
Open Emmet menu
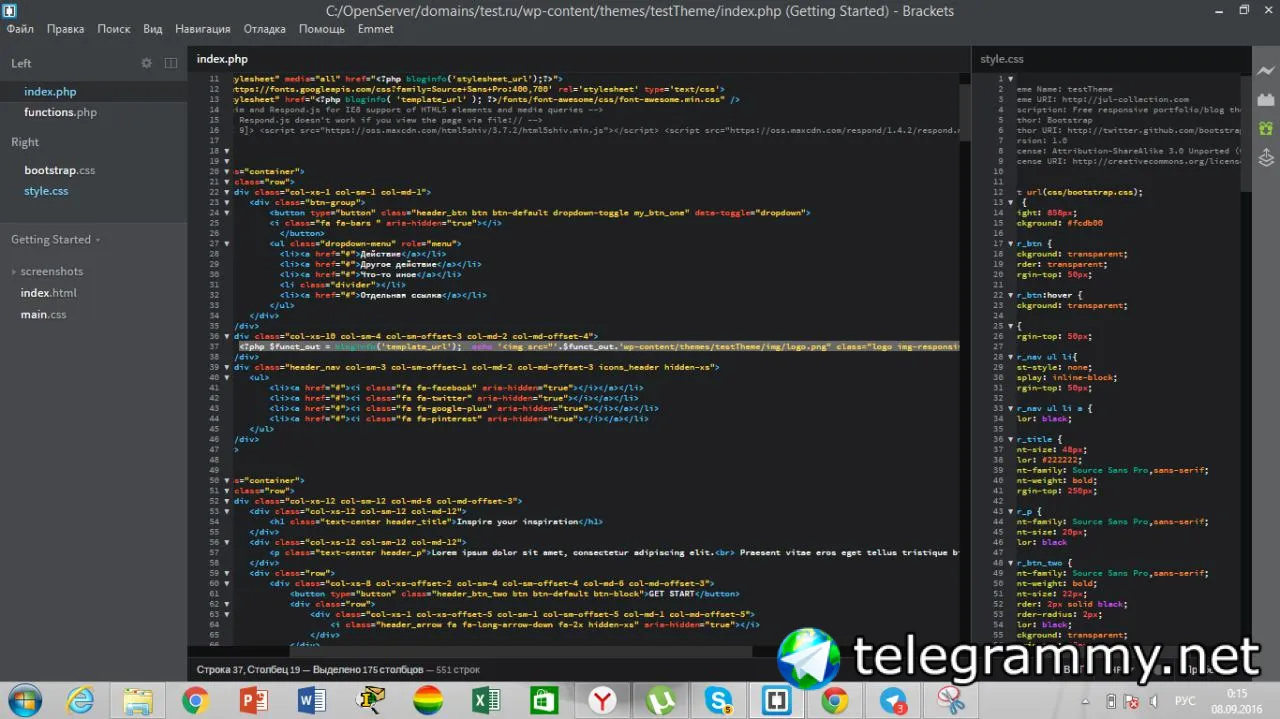pos(376,29)
